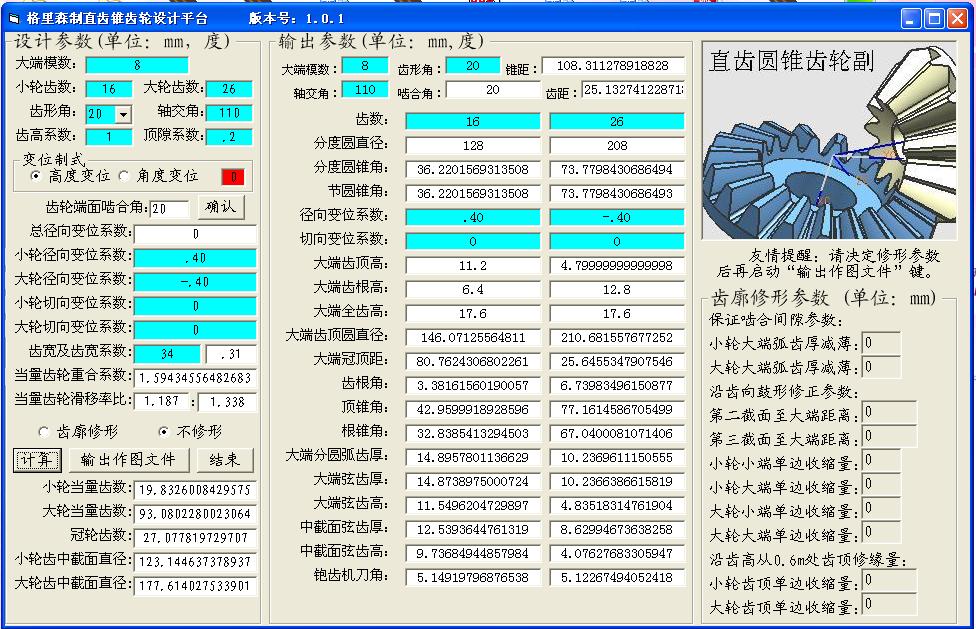Click the bevel gear pair illustration
The width and height of the screenshot is (976, 629).
point(829,141)
